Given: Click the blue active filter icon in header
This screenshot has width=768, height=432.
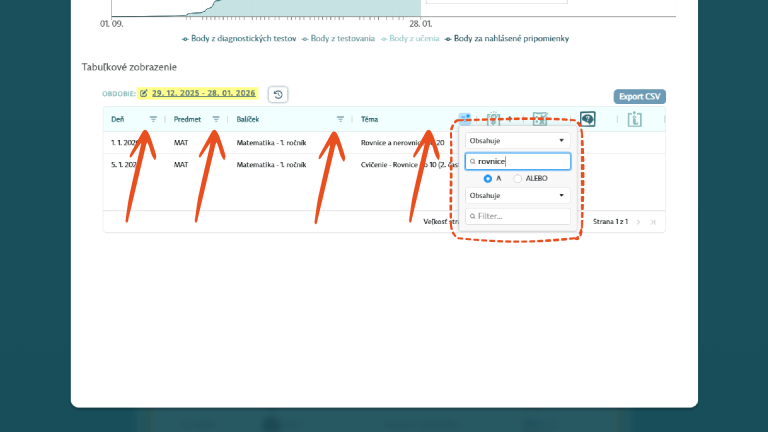Looking at the screenshot, I should 465,119.
